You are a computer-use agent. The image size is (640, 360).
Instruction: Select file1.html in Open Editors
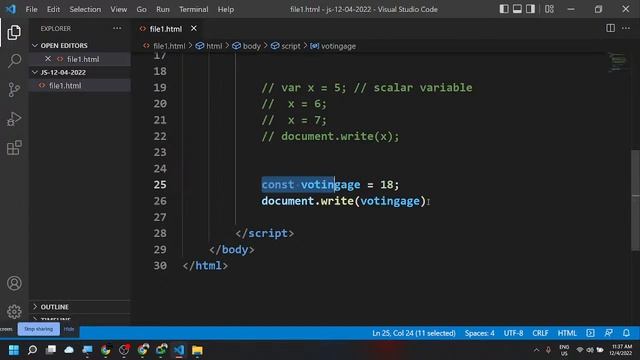pos(83,59)
